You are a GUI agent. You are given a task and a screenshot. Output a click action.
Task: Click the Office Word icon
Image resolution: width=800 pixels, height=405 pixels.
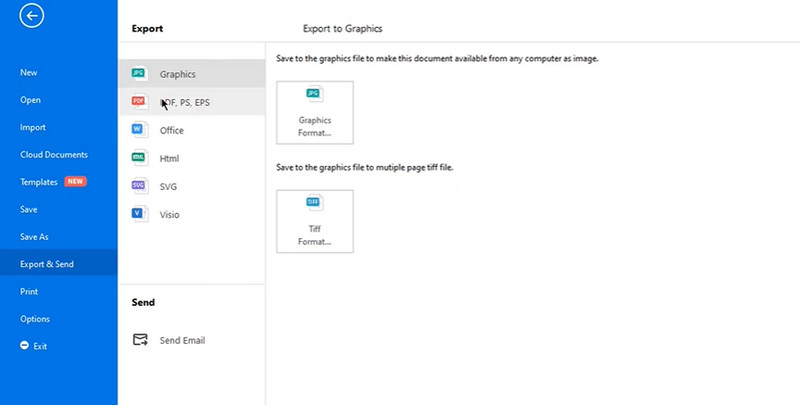(139, 130)
